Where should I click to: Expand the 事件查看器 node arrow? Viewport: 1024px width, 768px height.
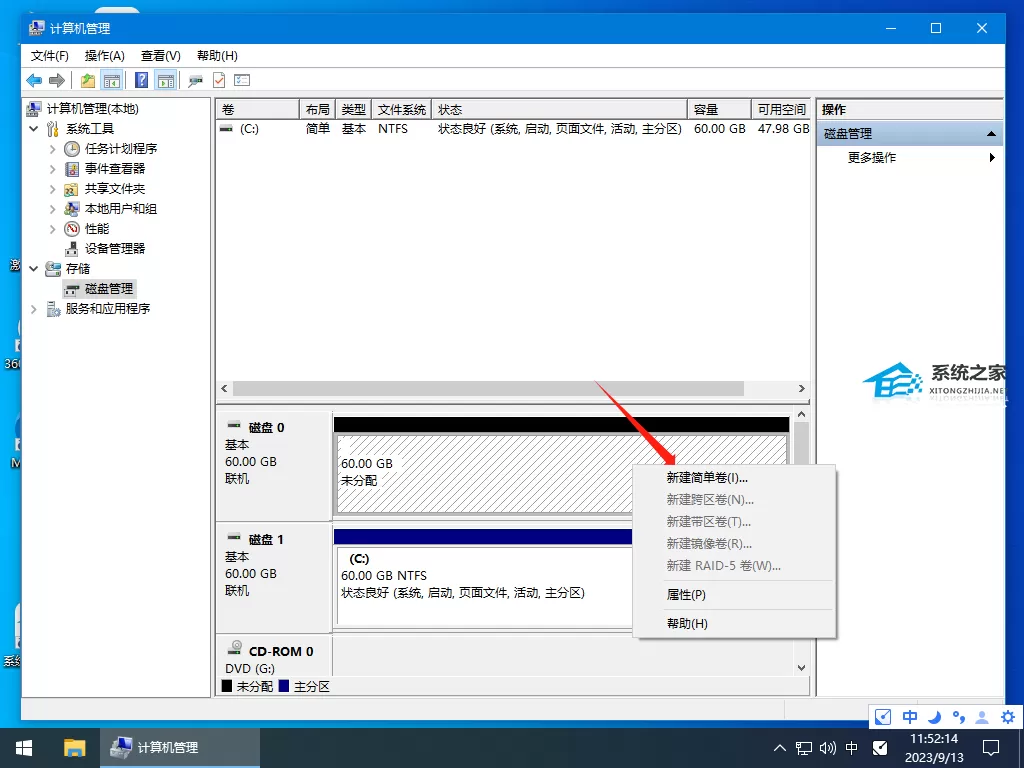click(x=52, y=169)
